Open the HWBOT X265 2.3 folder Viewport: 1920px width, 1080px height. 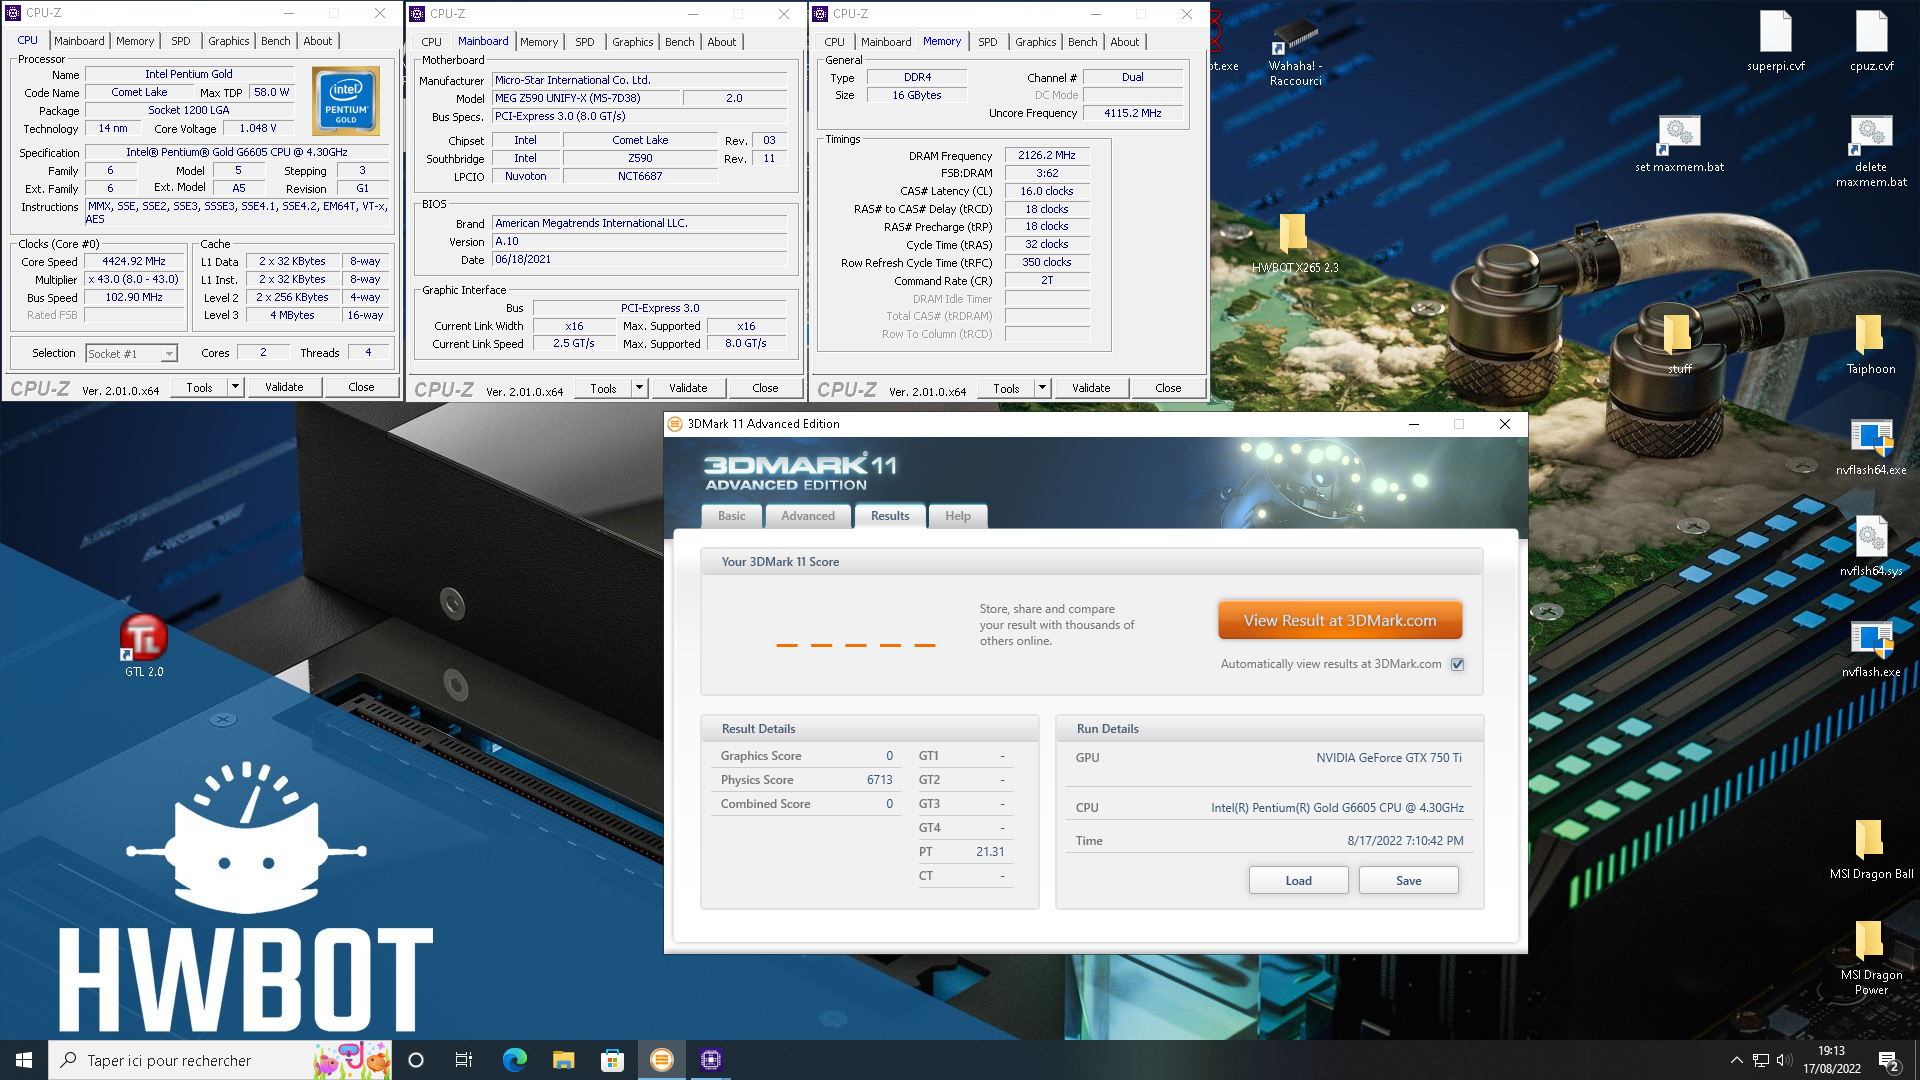pos(1295,243)
